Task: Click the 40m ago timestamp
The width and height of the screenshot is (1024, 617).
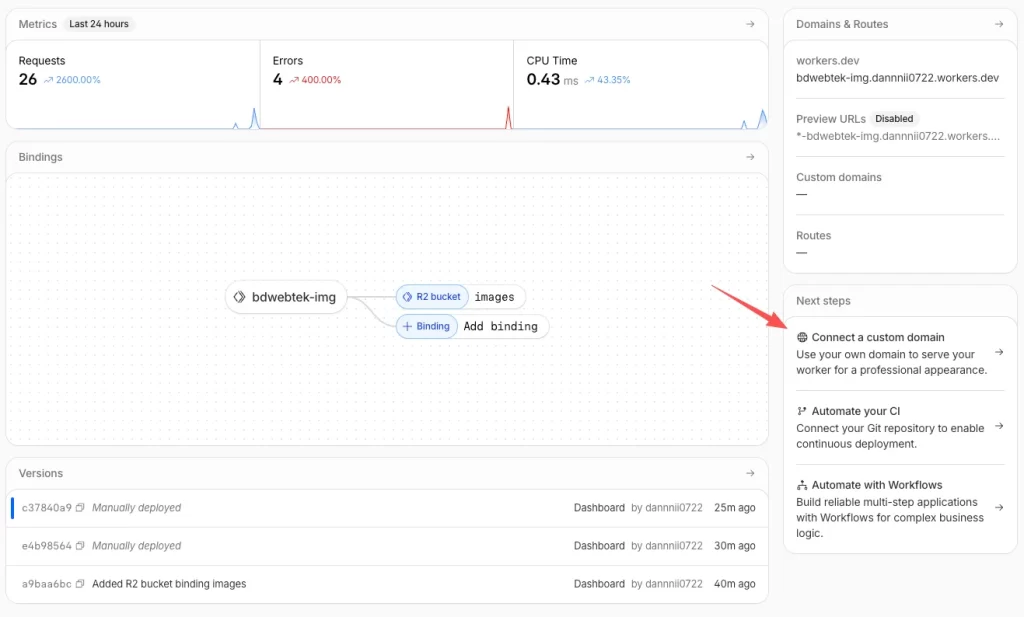Action: click(735, 584)
